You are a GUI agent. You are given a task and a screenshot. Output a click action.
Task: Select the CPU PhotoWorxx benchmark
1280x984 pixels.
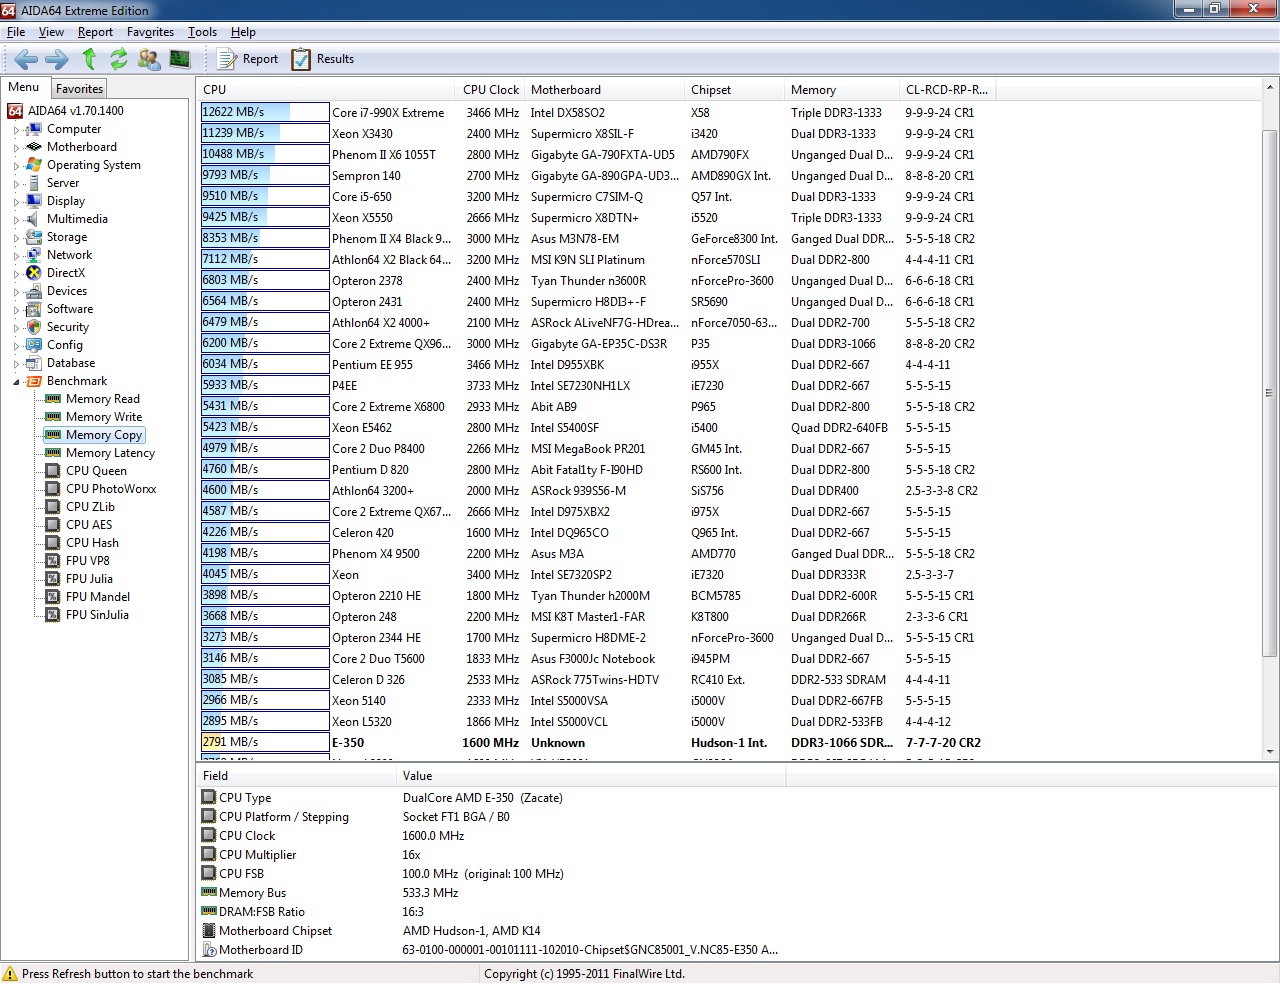(111, 489)
